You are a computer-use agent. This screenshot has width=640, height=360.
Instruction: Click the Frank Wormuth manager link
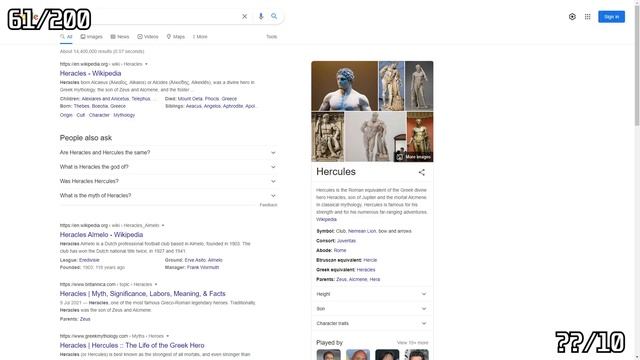coord(203,267)
